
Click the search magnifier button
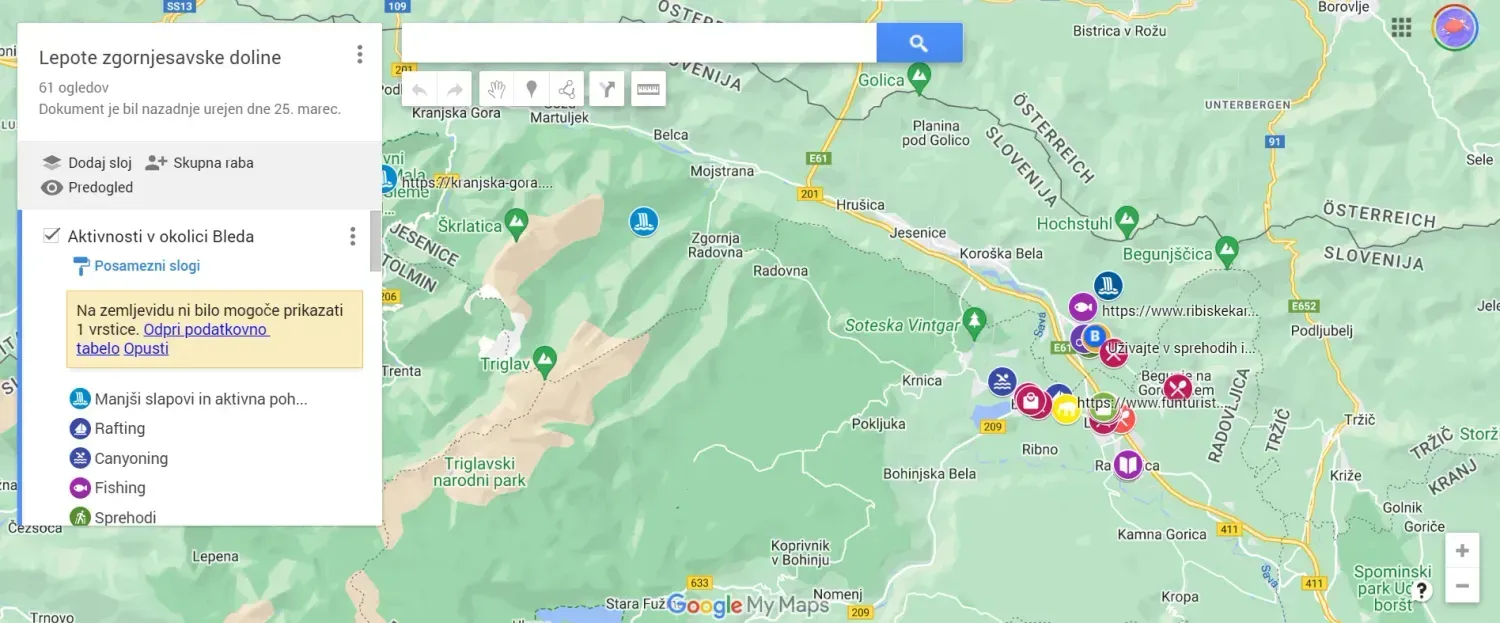click(919, 43)
